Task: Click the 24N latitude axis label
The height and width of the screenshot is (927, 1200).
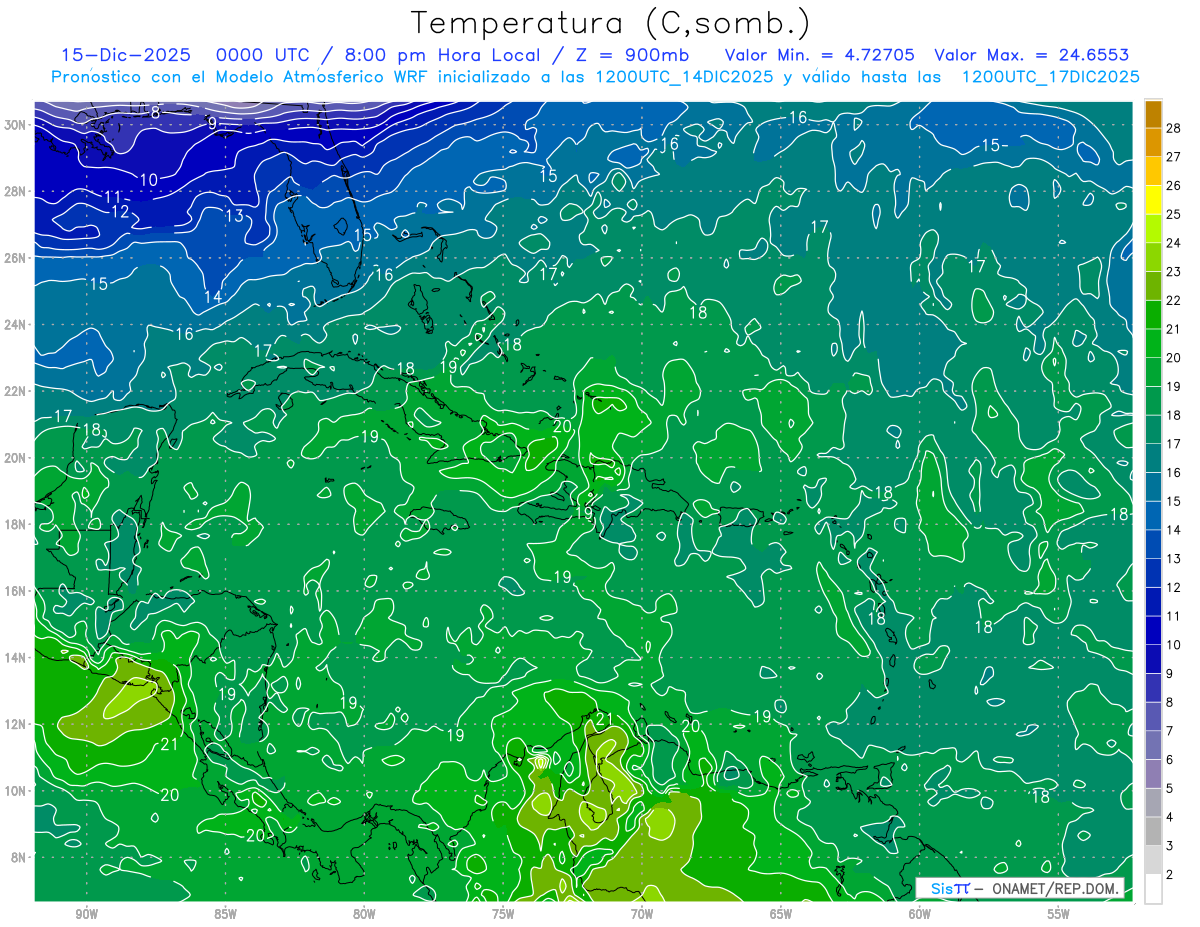Action: pyautogui.click(x=15, y=325)
